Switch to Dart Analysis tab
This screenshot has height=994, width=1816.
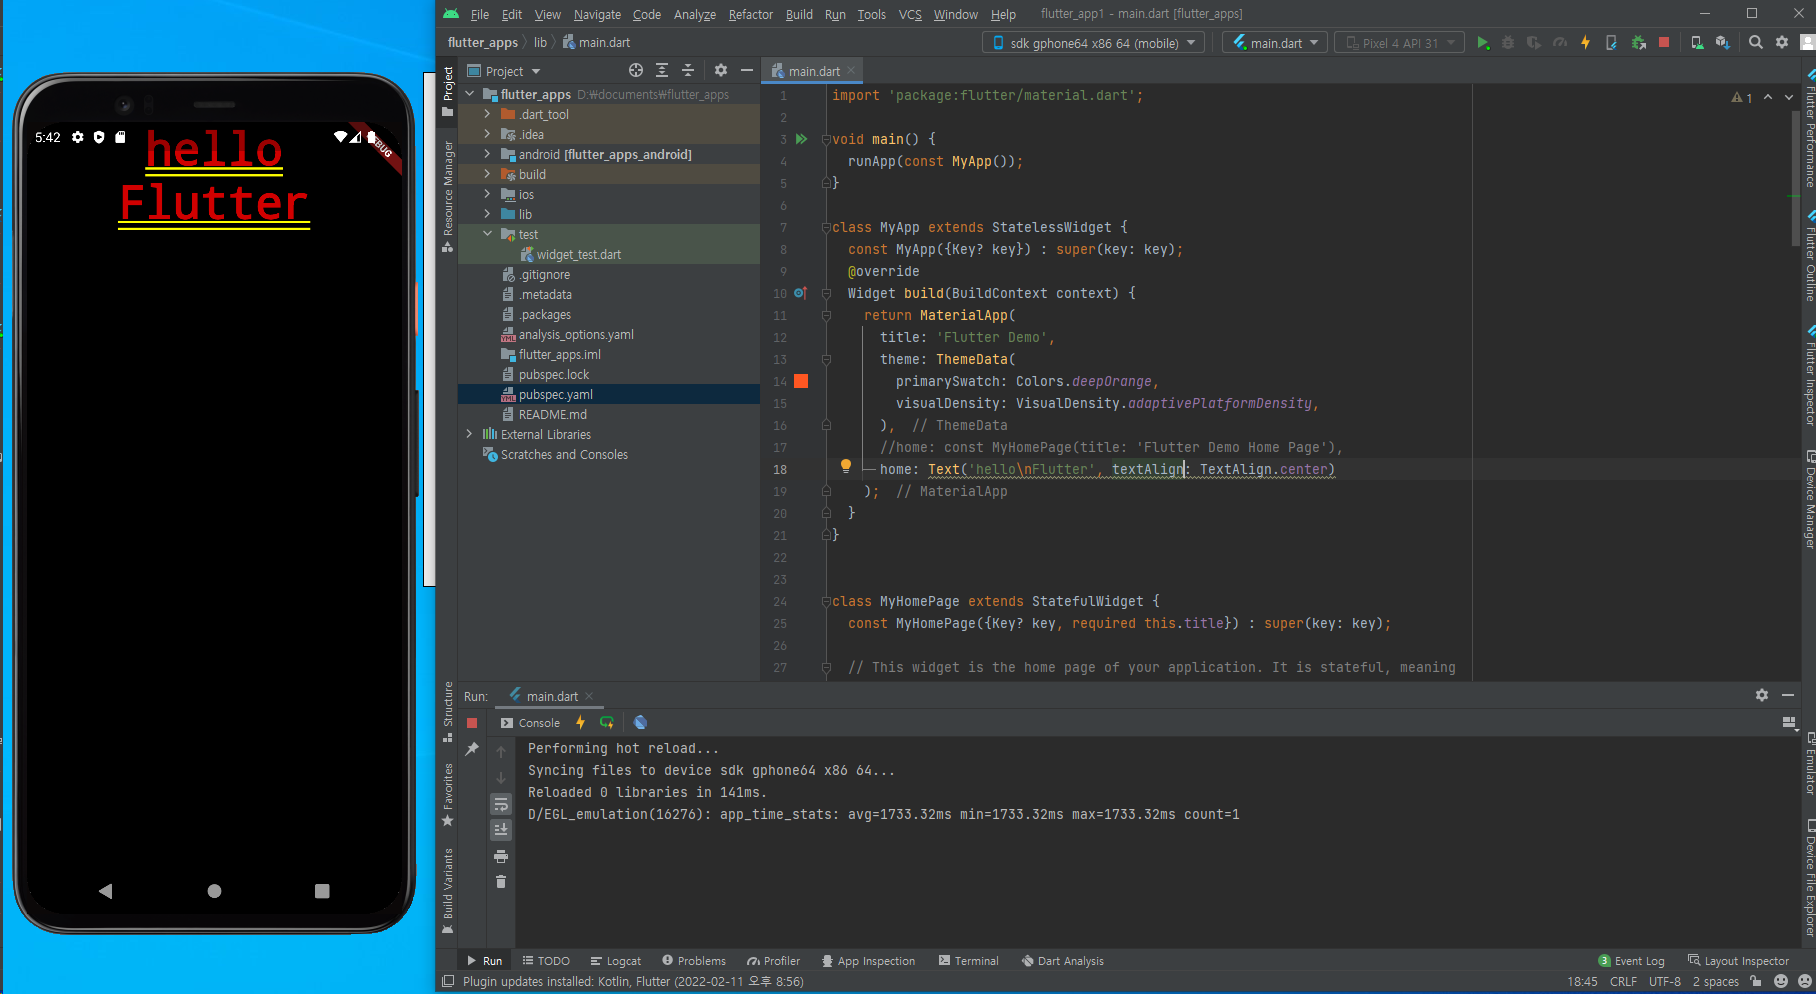tap(1062, 961)
